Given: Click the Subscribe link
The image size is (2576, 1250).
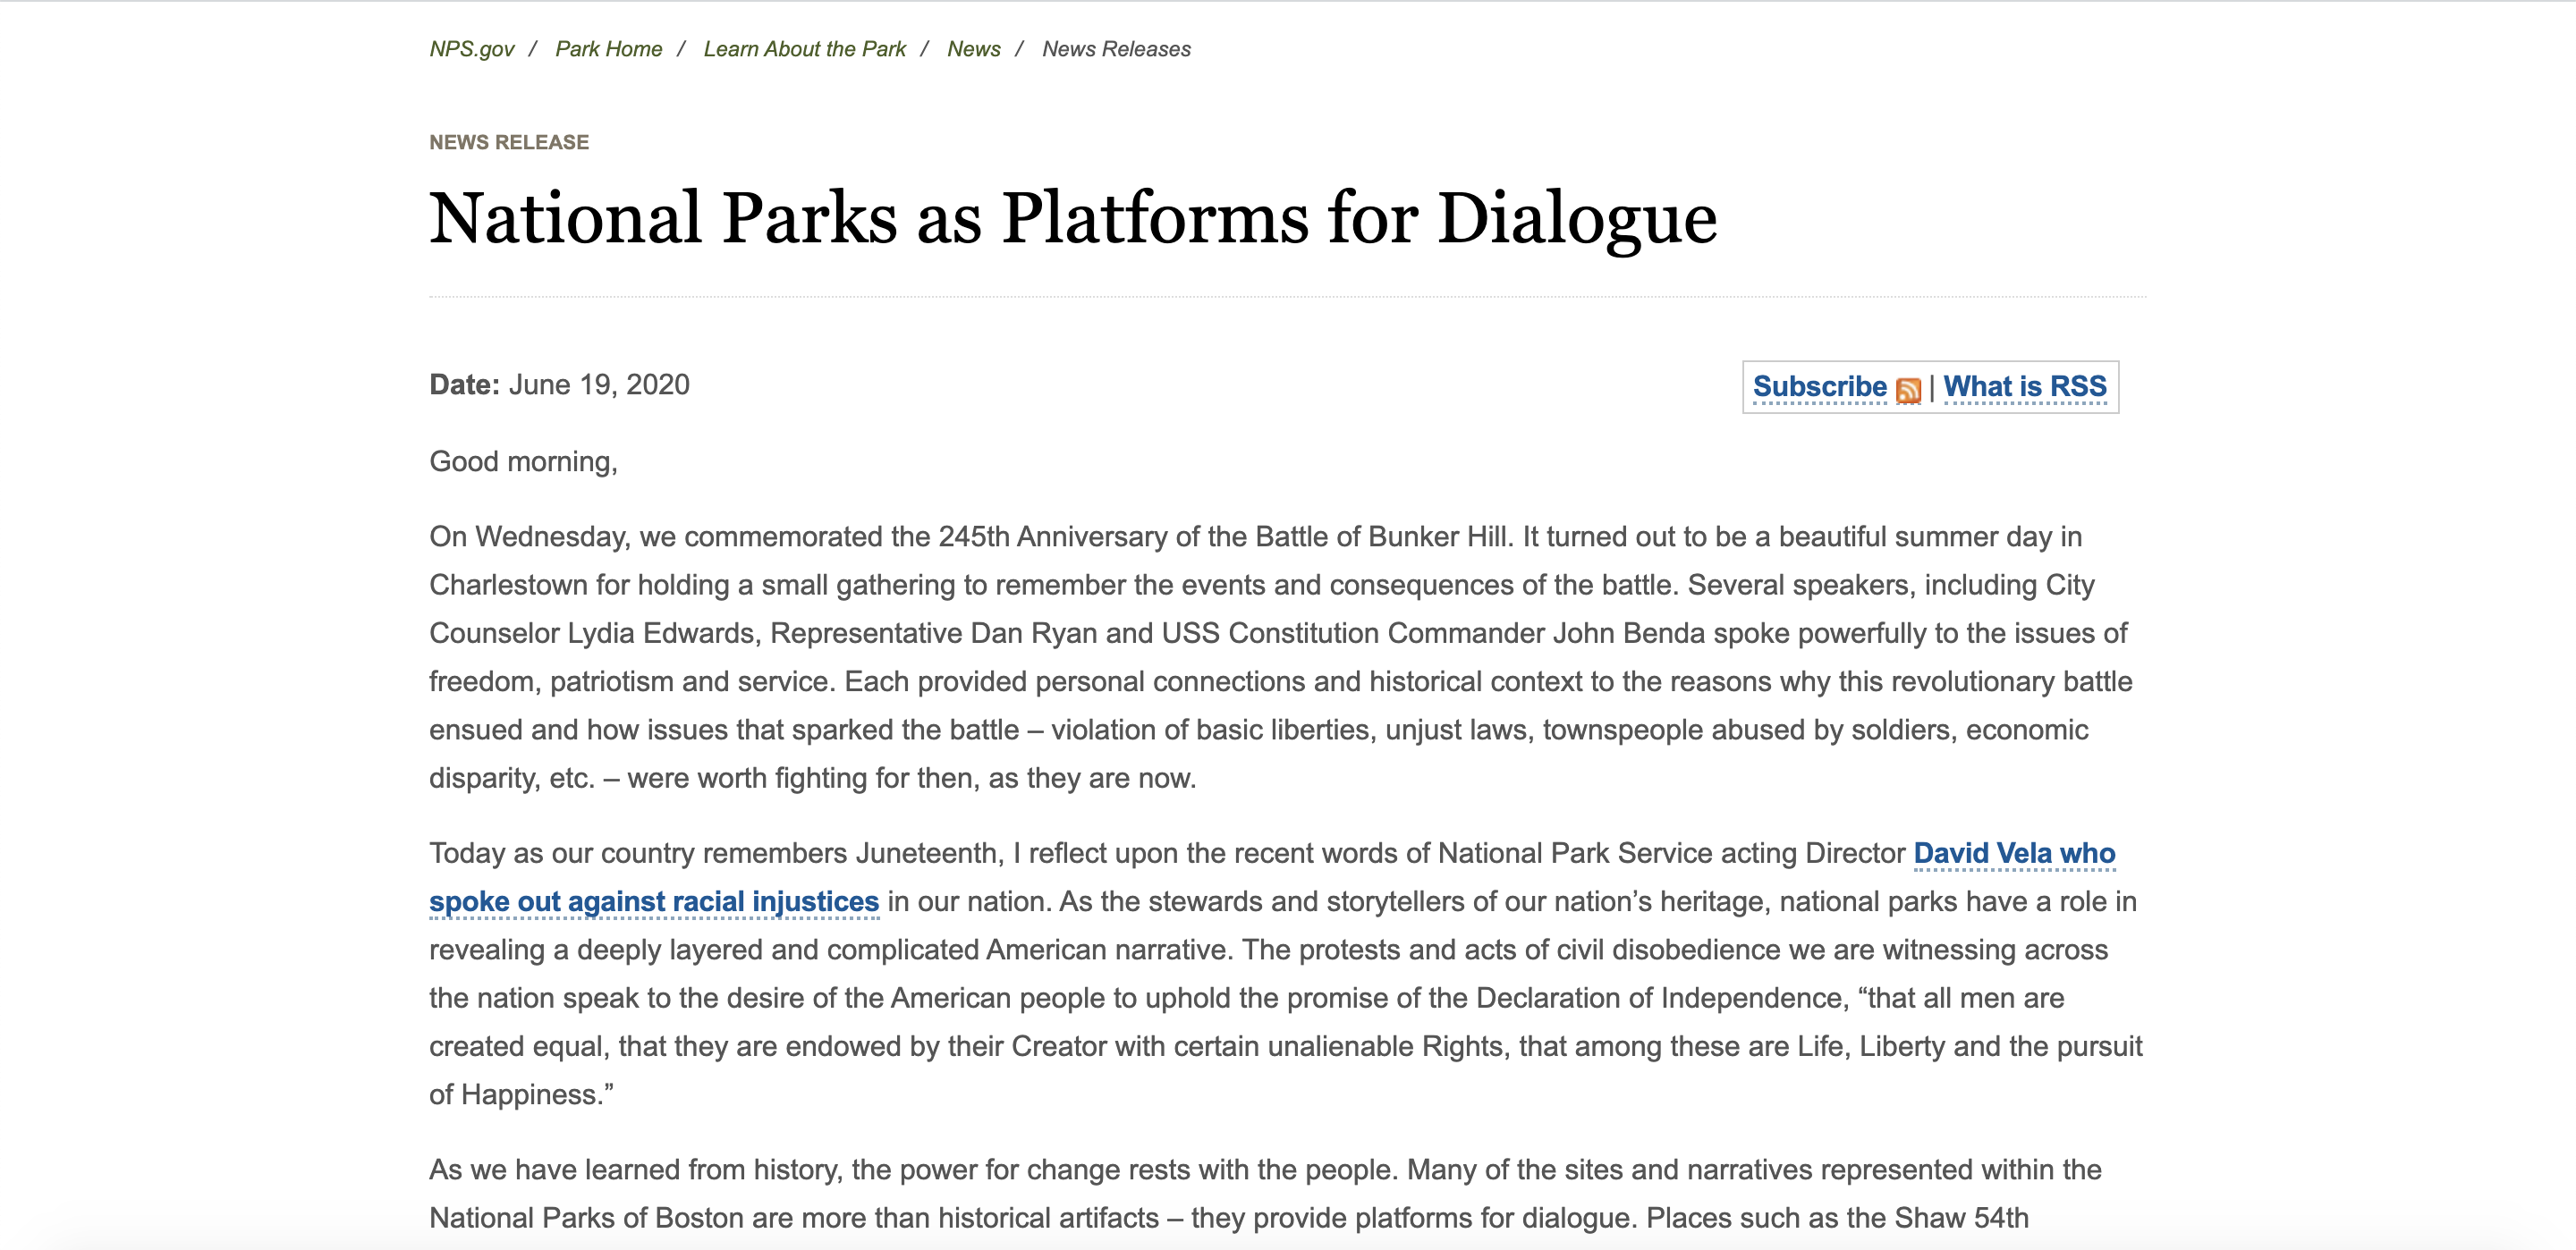Looking at the screenshot, I should tap(1819, 386).
